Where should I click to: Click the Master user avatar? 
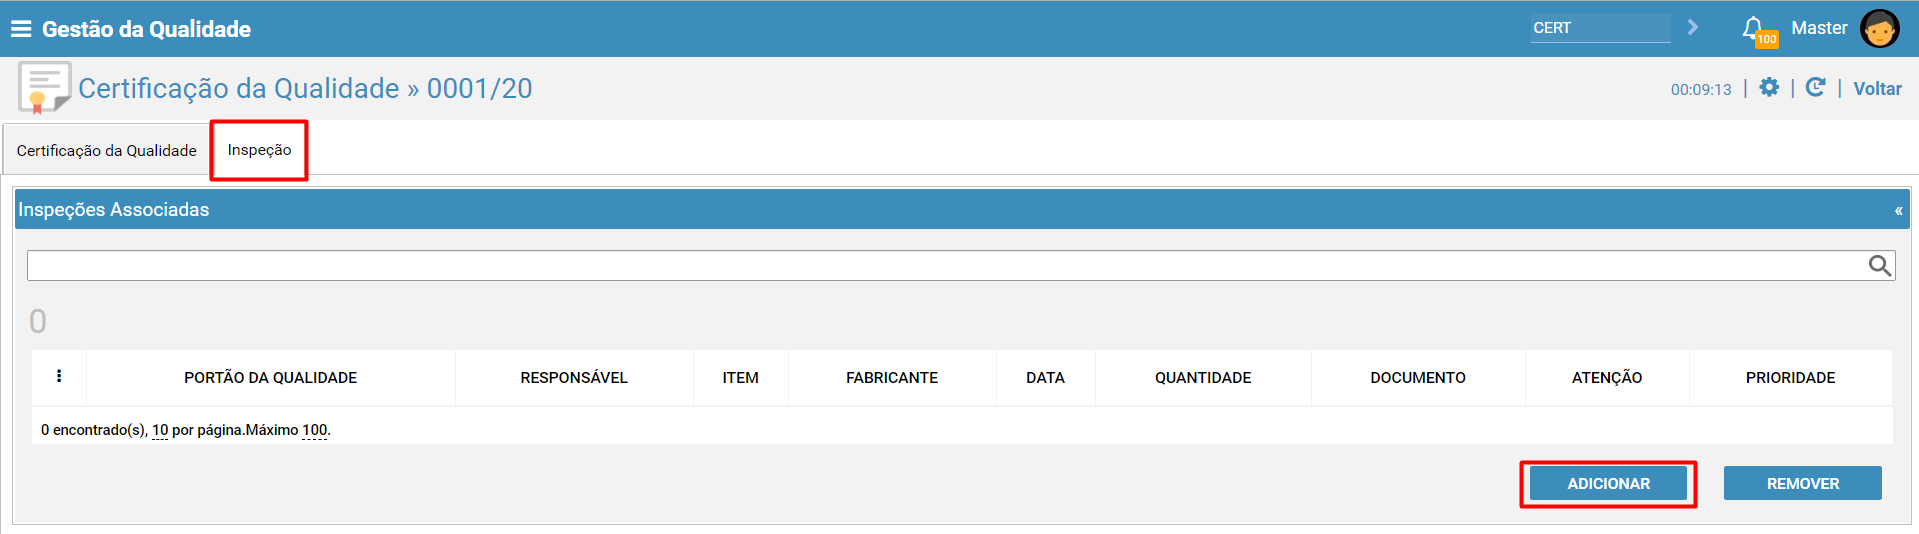(x=1879, y=28)
